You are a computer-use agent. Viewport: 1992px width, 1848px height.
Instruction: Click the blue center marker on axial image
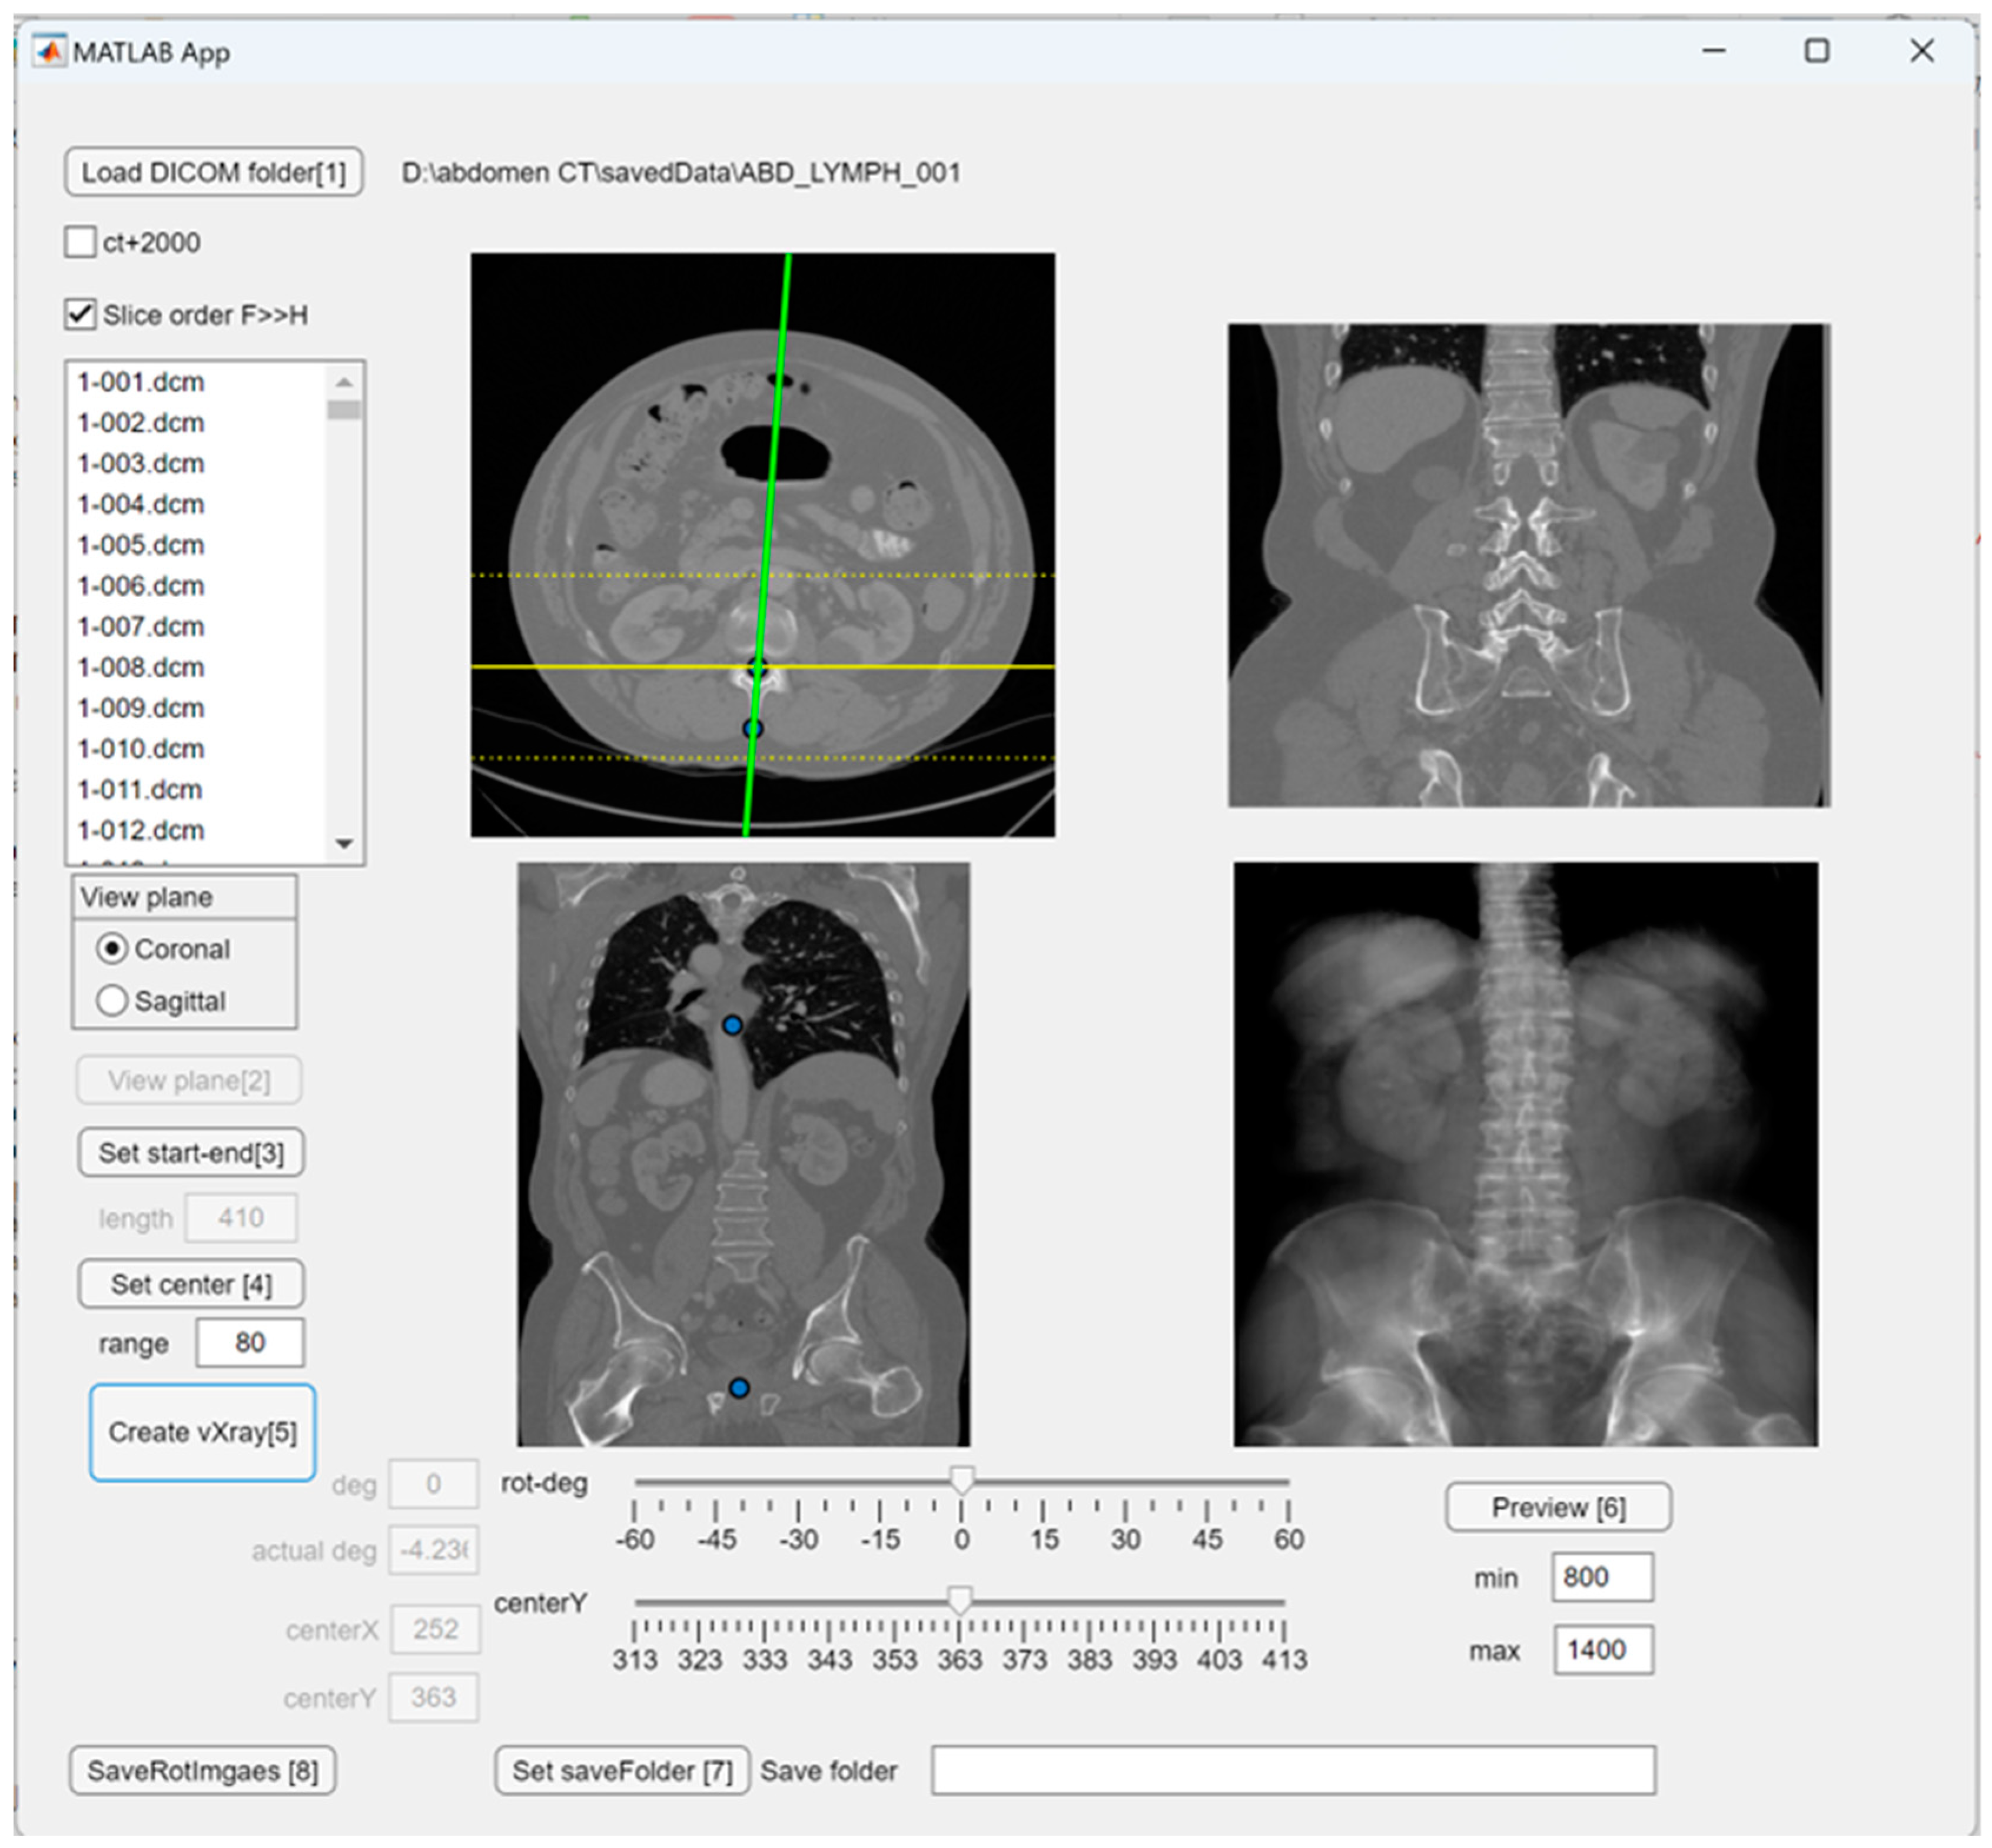tap(753, 729)
